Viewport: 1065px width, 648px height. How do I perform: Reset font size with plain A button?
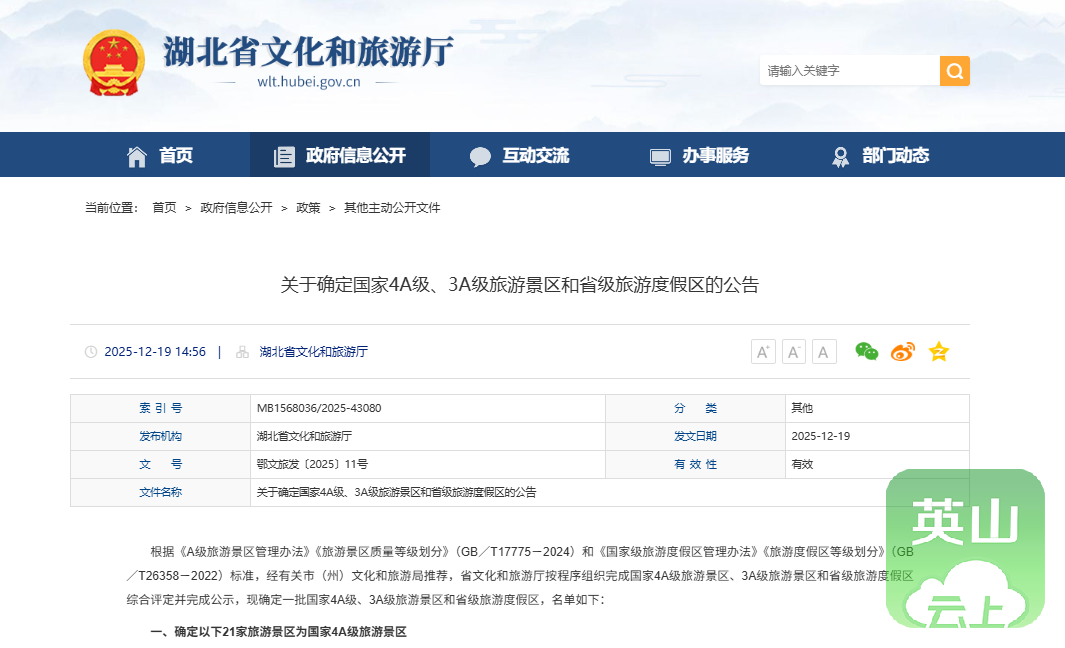[x=824, y=352]
